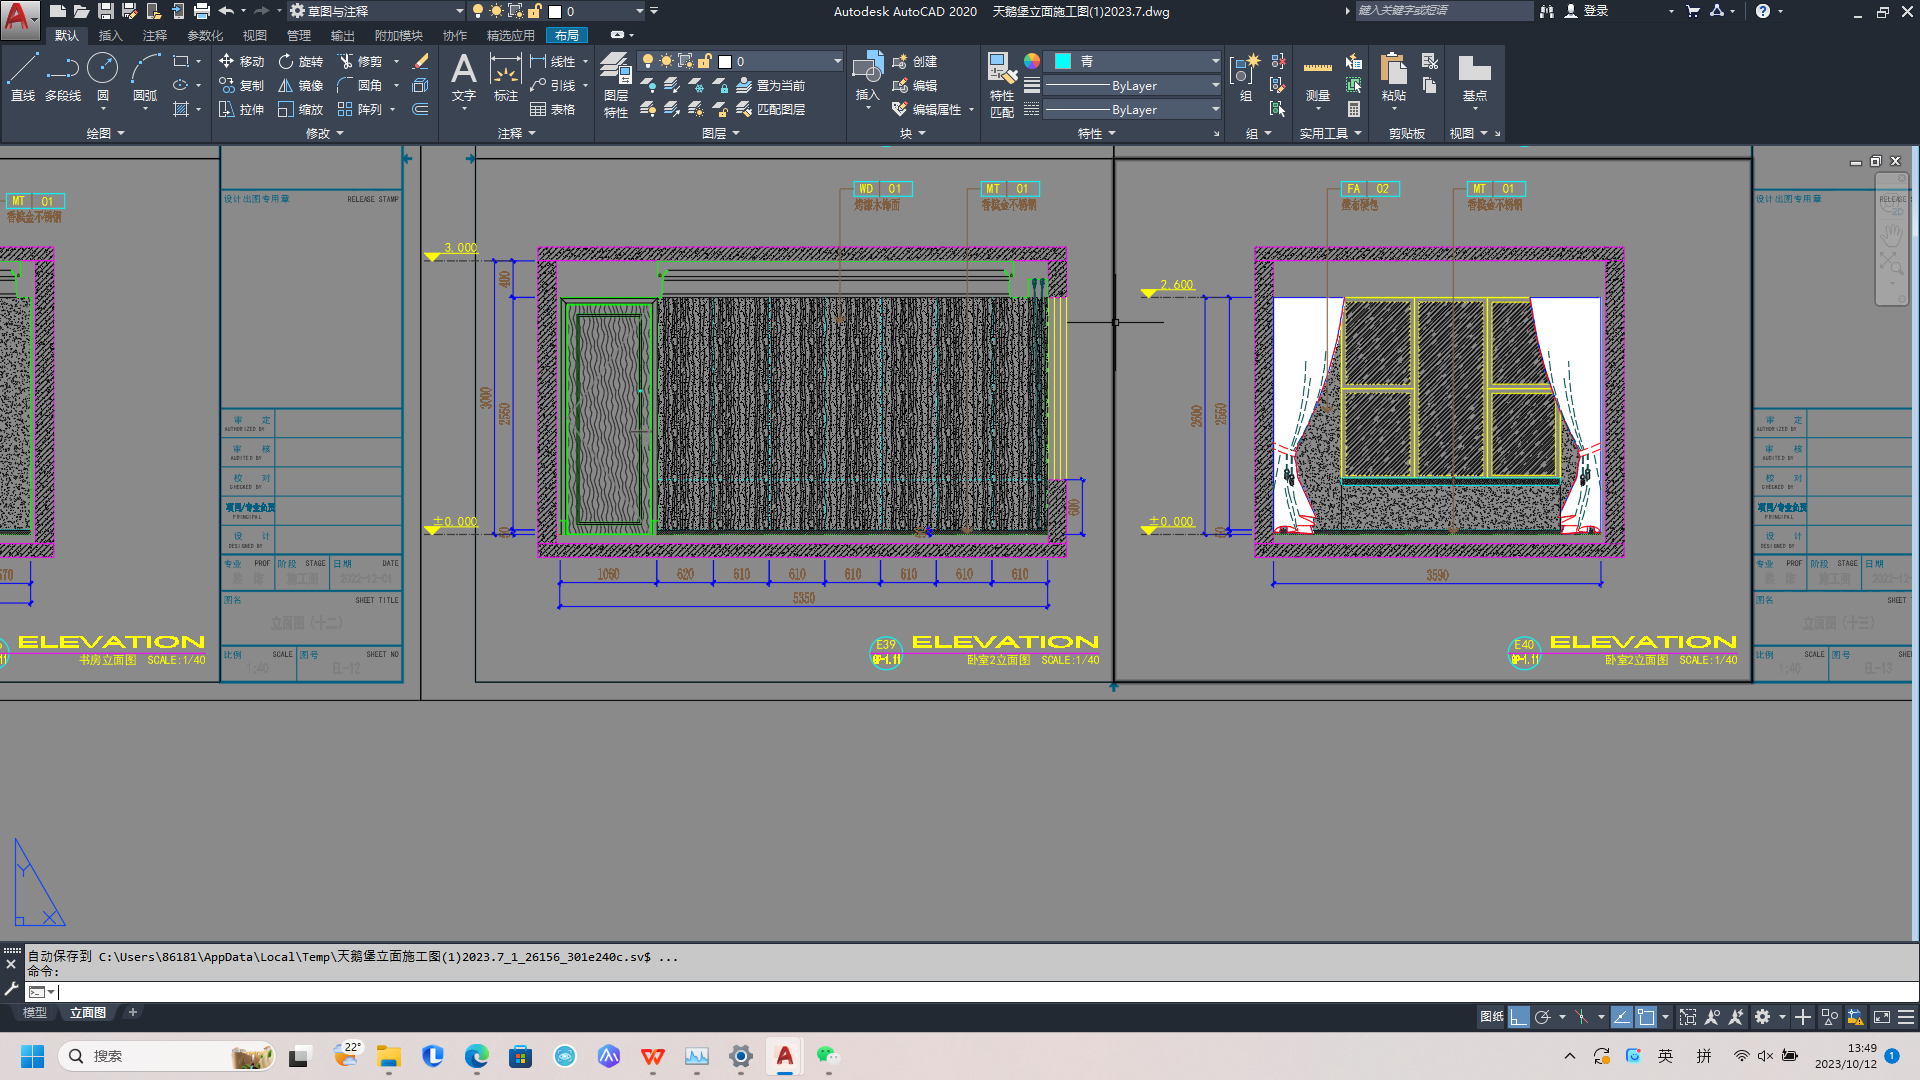Screen dimensions: 1920x1080
Task: Select the Polyline (多段线) tool
Action: point(63,77)
